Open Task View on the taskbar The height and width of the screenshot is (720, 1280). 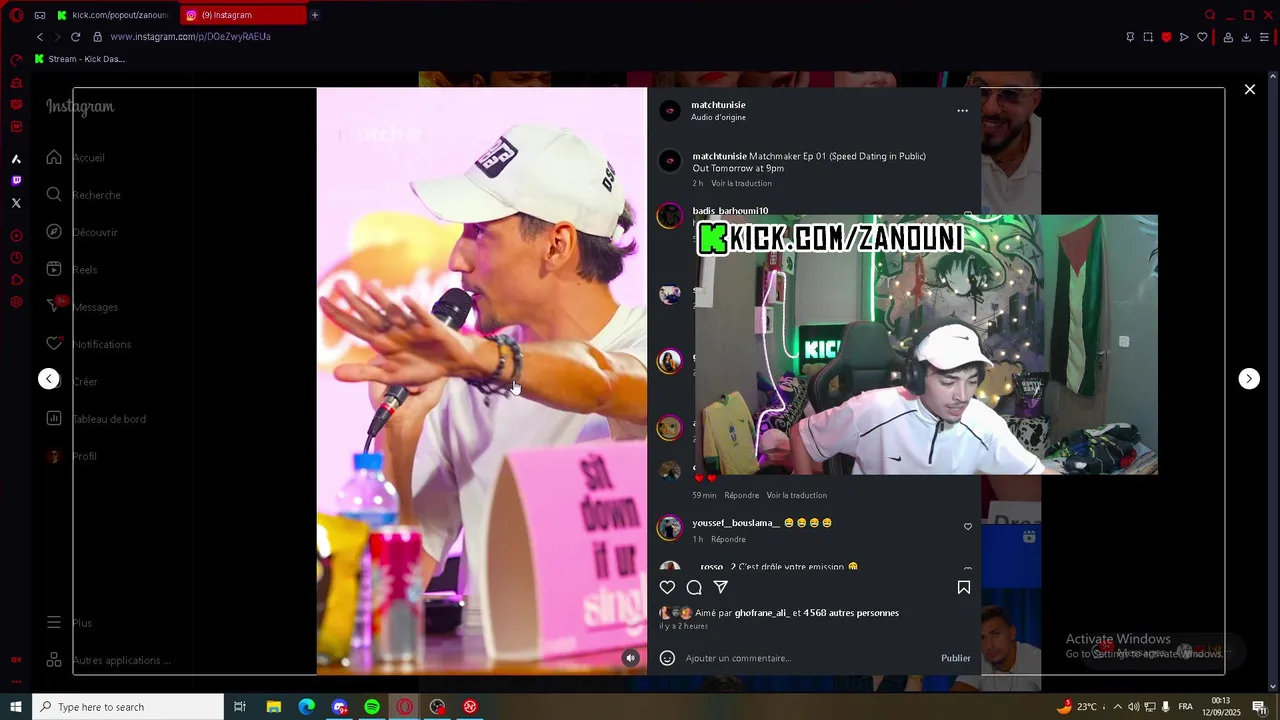240,707
